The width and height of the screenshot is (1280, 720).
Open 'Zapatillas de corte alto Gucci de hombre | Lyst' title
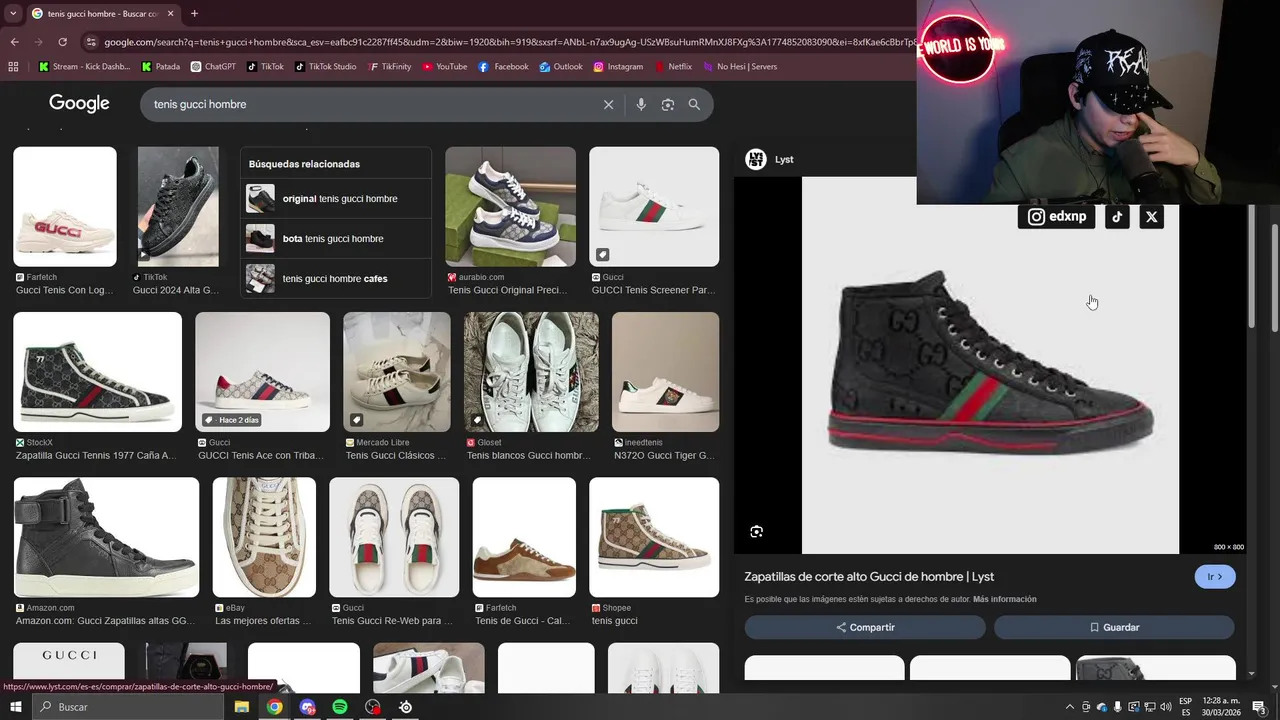pos(869,577)
